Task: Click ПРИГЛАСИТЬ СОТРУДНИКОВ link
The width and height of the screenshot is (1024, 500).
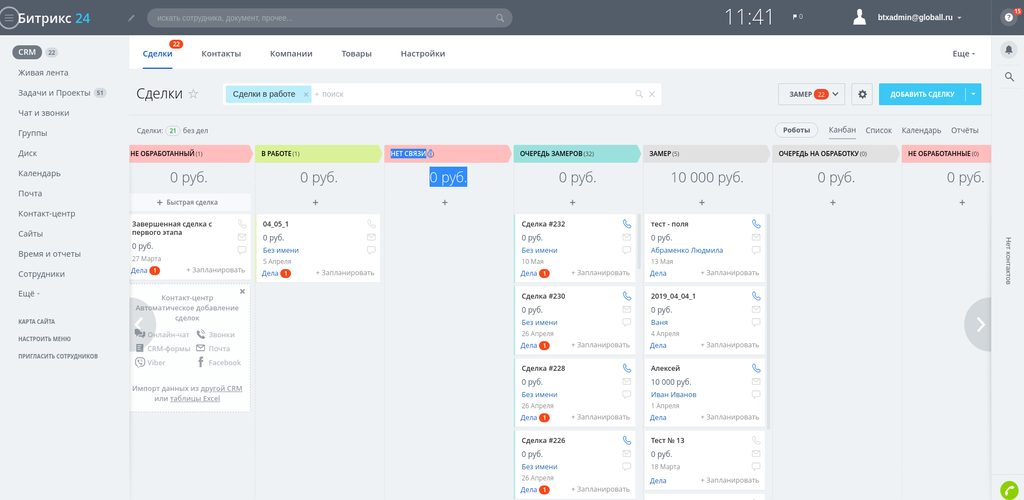Action: pyautogui.click(x=58, y=356)
